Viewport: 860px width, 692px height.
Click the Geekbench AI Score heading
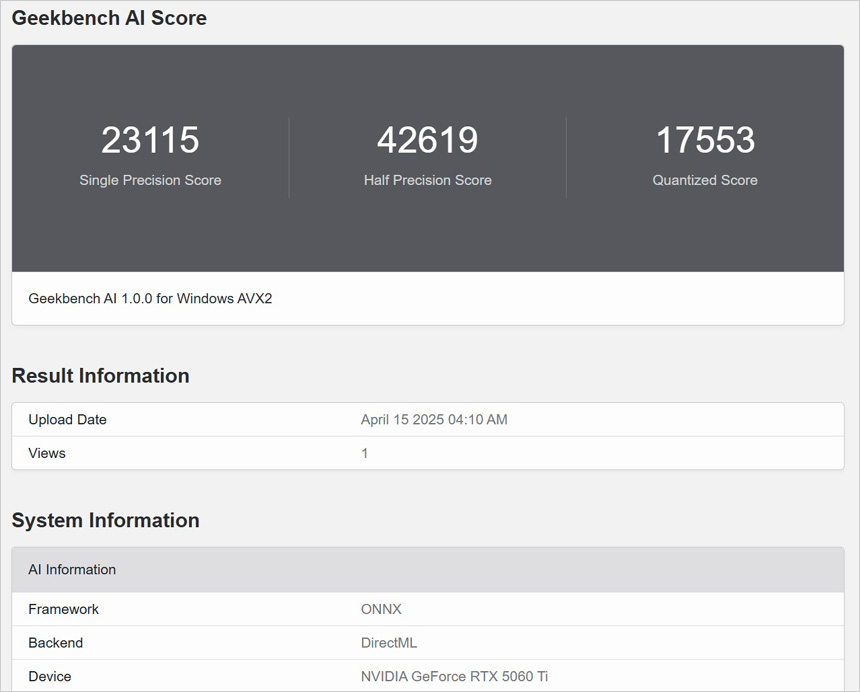[x=109, y=18]
